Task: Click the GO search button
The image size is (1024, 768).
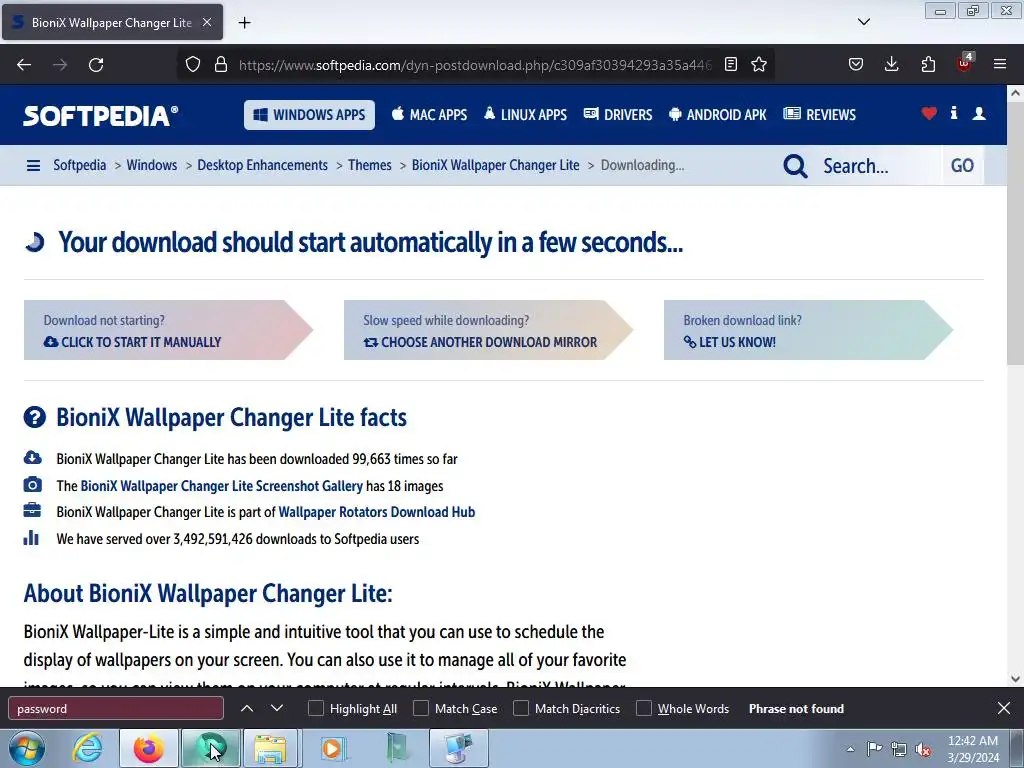Action: click(x=962, y=165)
